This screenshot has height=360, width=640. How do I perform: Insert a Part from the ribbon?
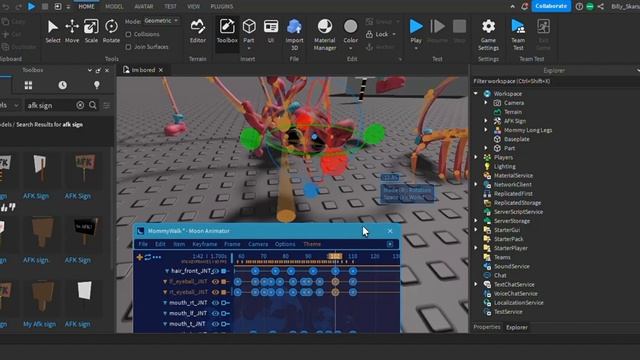249,31
